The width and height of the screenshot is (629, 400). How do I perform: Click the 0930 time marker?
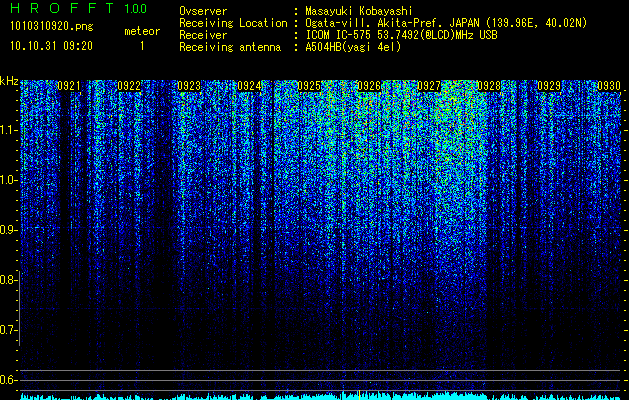[x=609, y=86]
